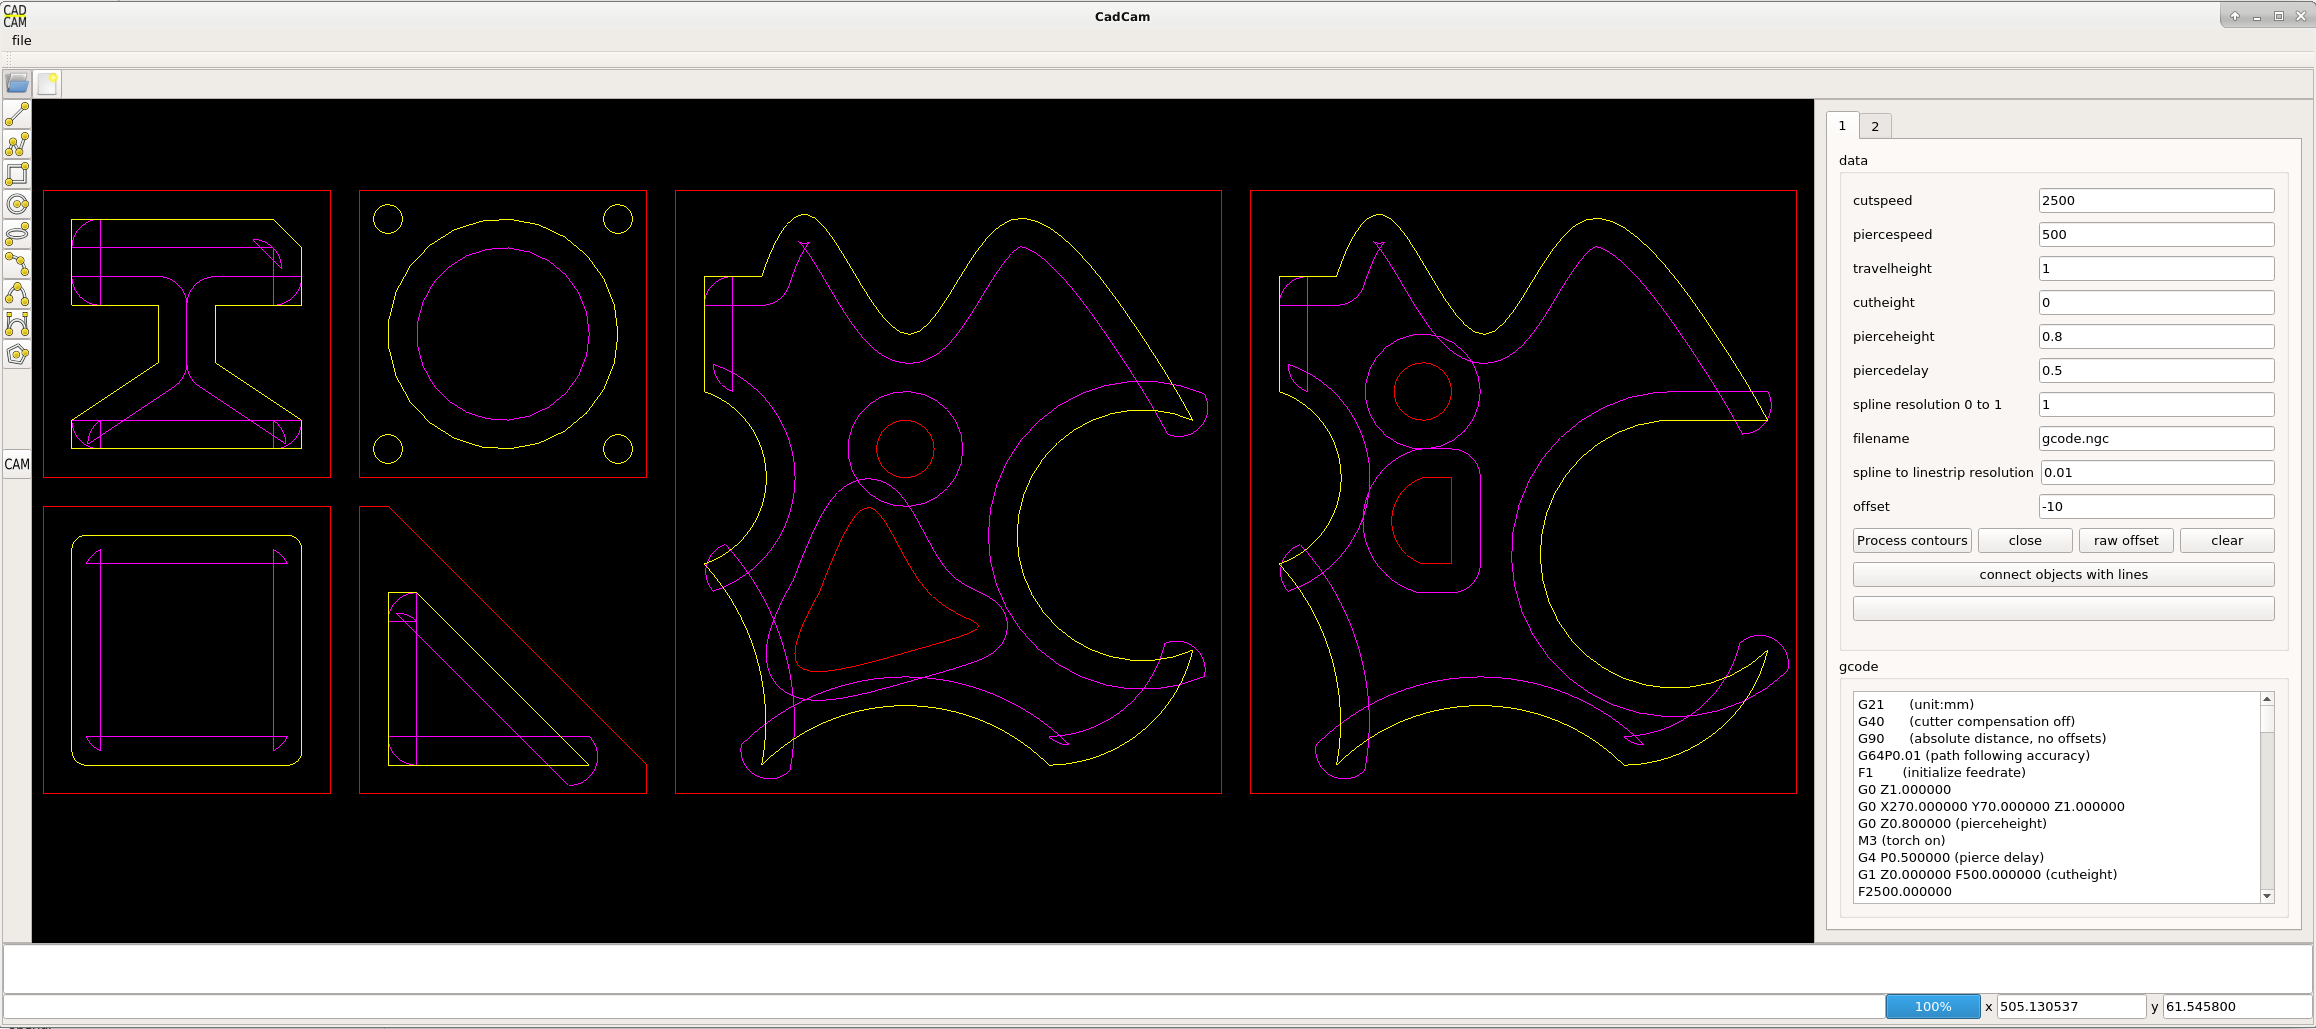
Task: Switch to tab 2
Action: pos(1875,126)
